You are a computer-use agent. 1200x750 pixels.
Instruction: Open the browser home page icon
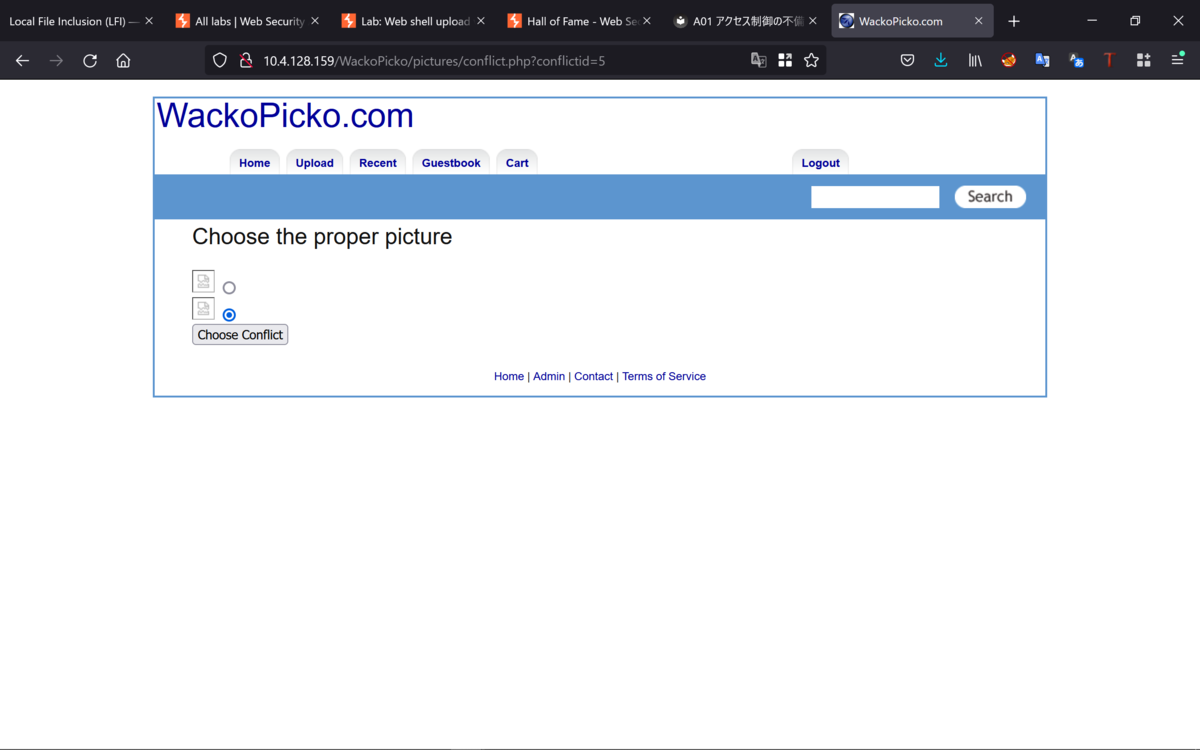pos(123,61)
